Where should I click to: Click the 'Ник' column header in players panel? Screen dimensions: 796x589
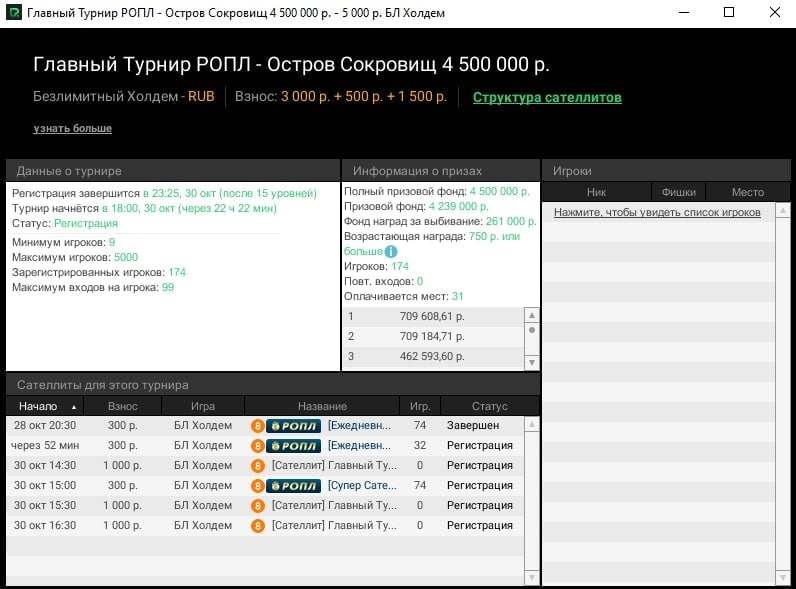click(596, 192)
